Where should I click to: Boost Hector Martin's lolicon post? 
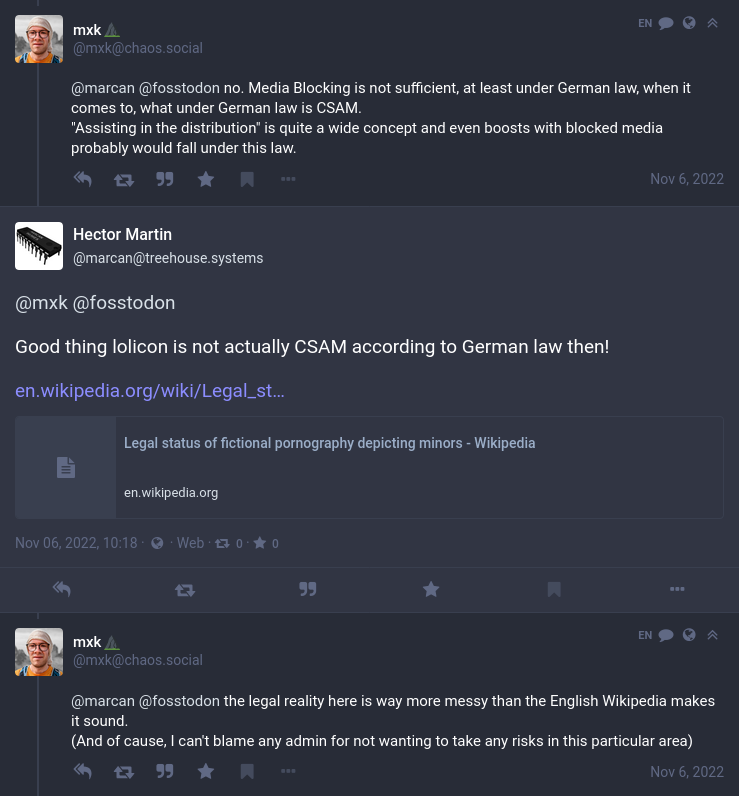185,590
